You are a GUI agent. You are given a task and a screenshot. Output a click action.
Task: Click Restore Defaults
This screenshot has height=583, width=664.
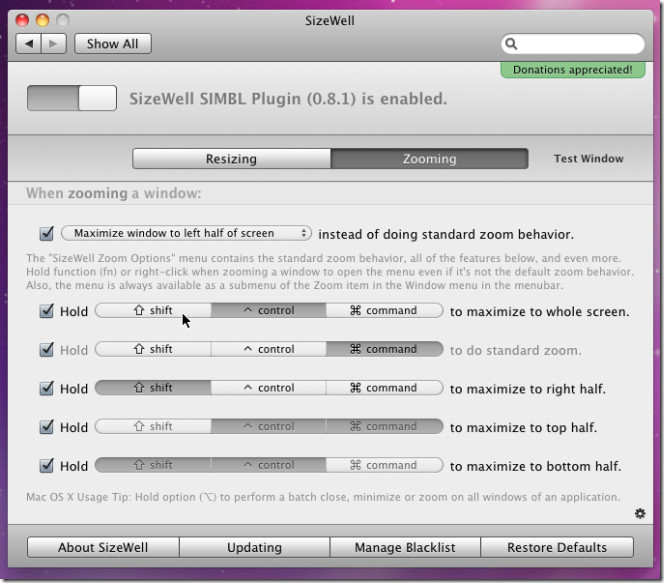tap(557, 547)
